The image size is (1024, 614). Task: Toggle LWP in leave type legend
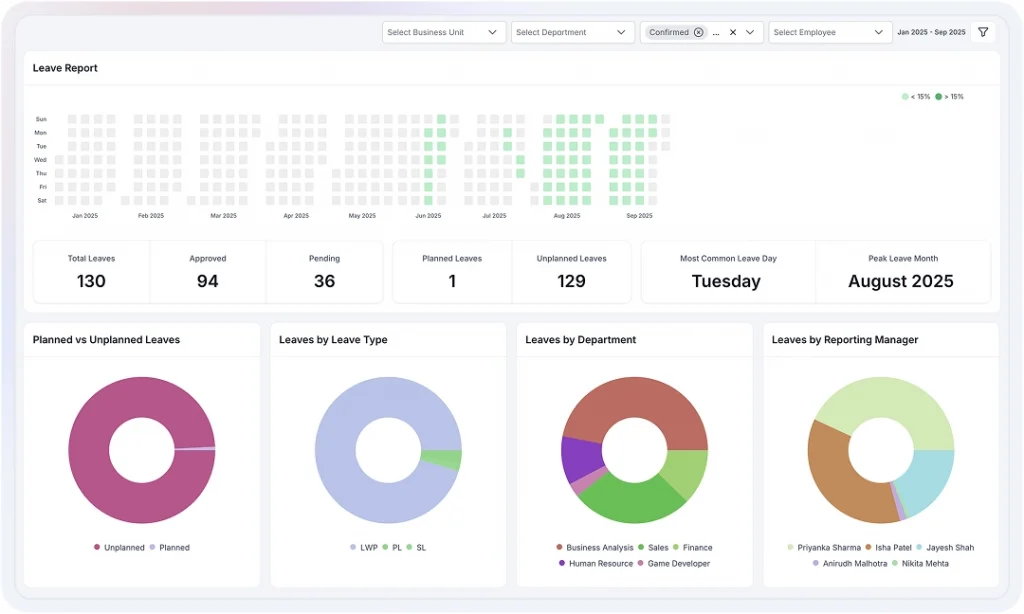point(363,547)
